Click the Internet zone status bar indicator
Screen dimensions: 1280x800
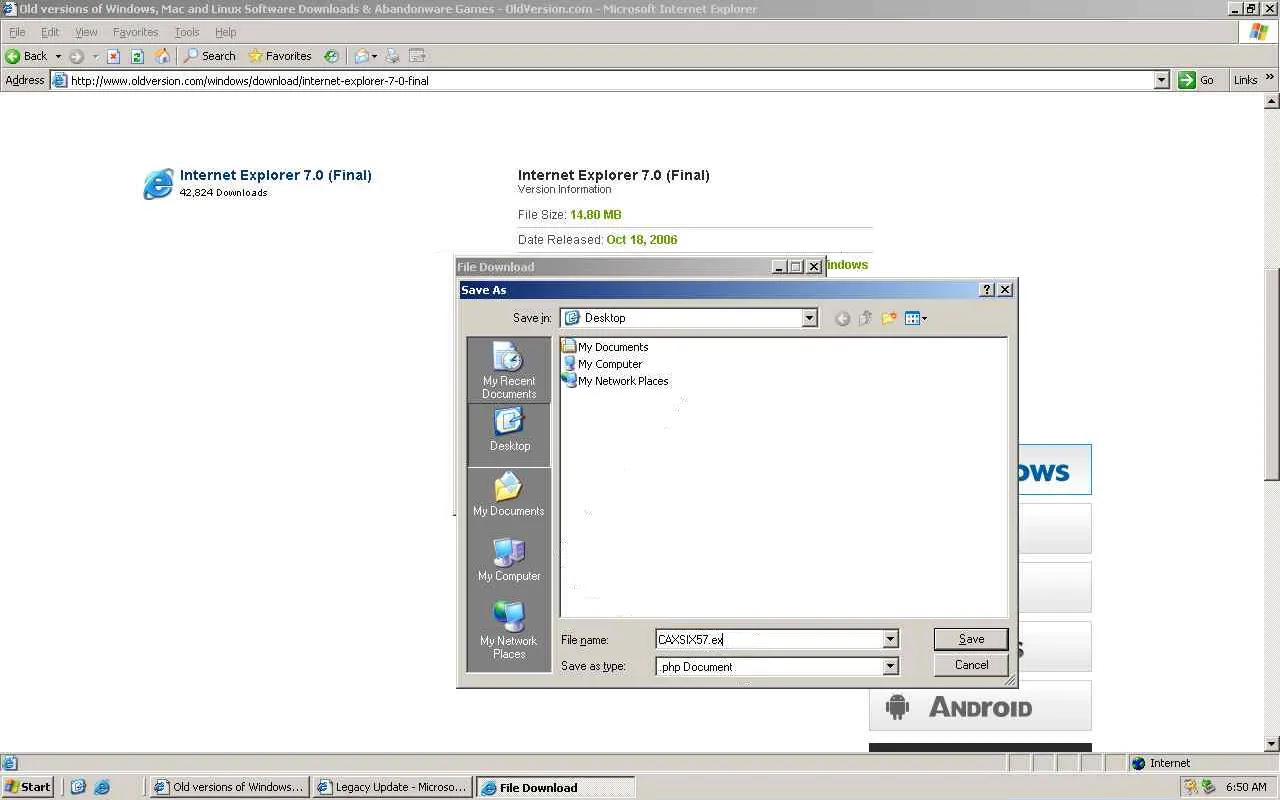[x=1161, y=763]
